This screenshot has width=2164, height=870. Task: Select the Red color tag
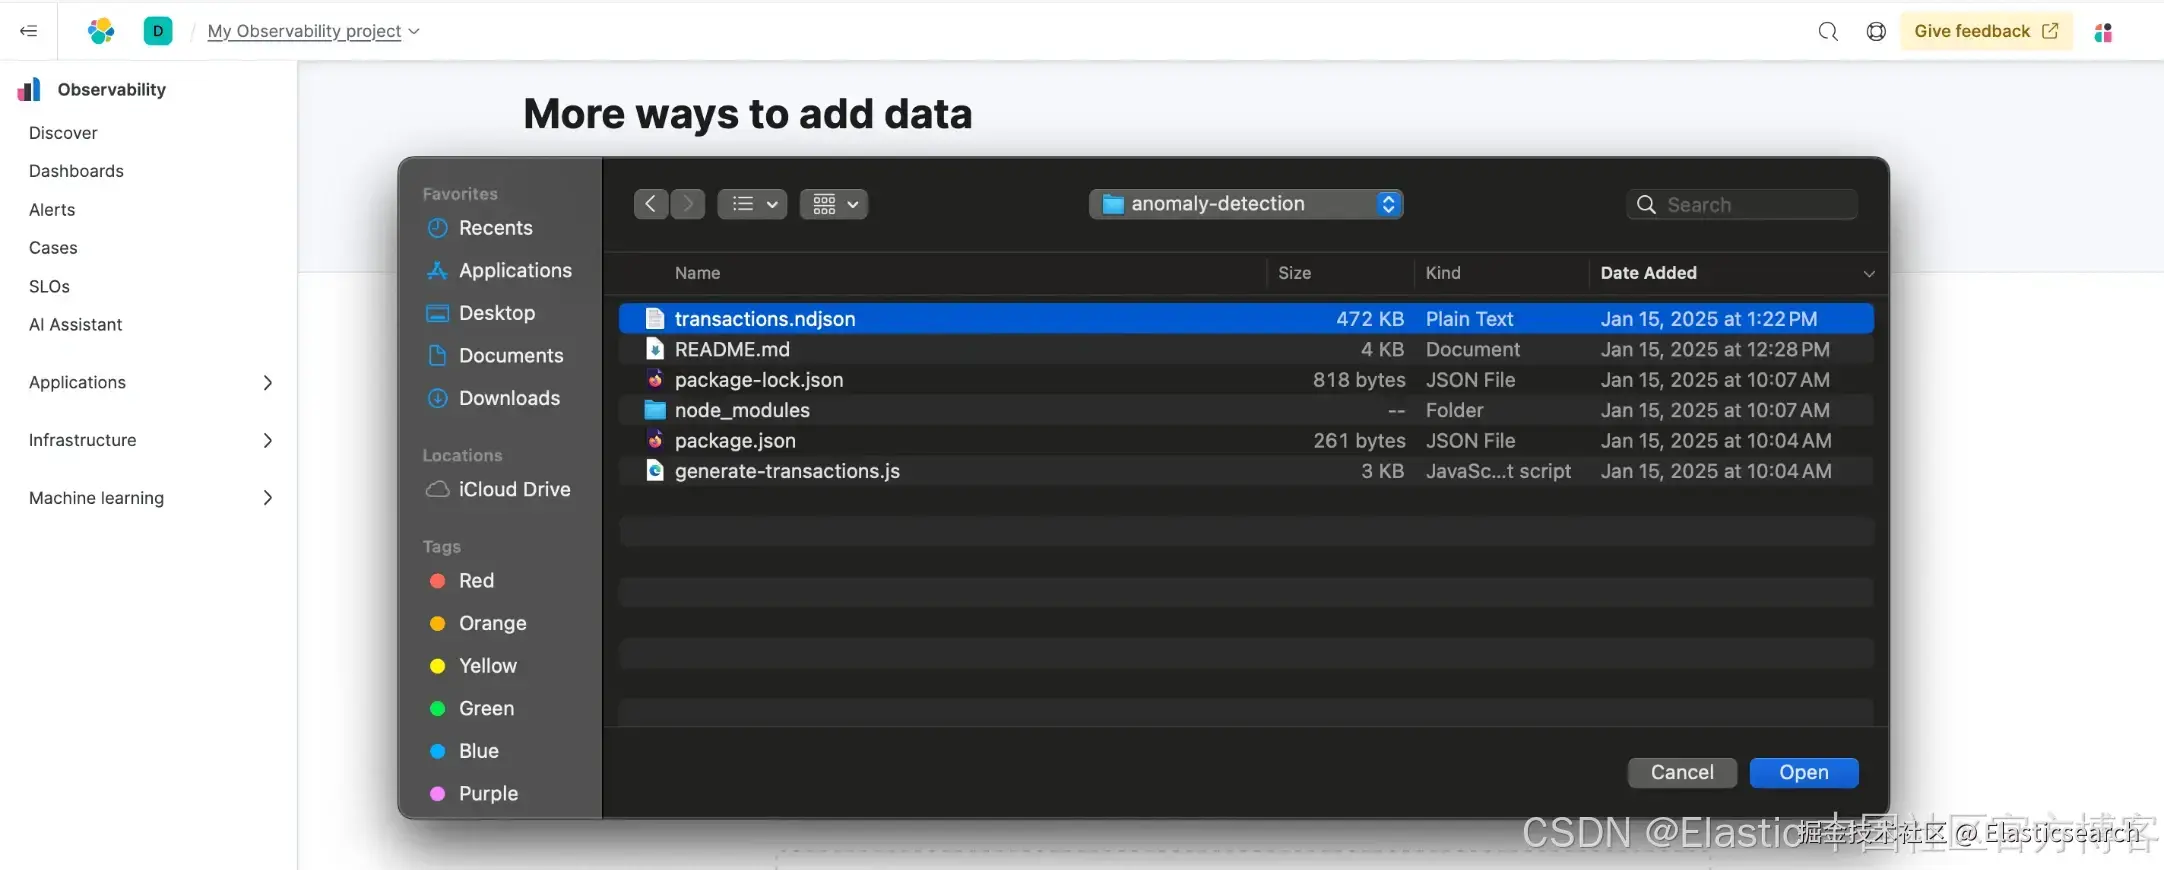pos(475,581)
